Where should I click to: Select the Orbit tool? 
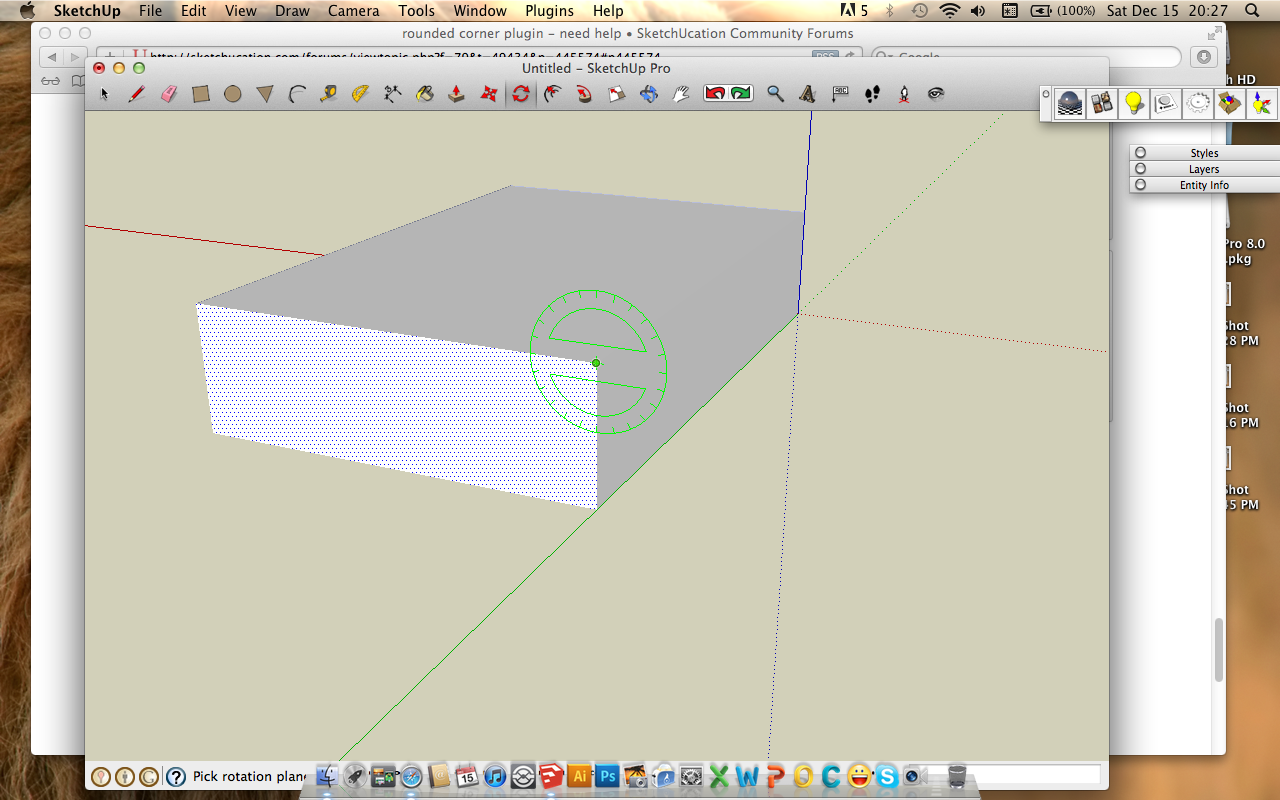pyautogui.click(x=649, y=94)
